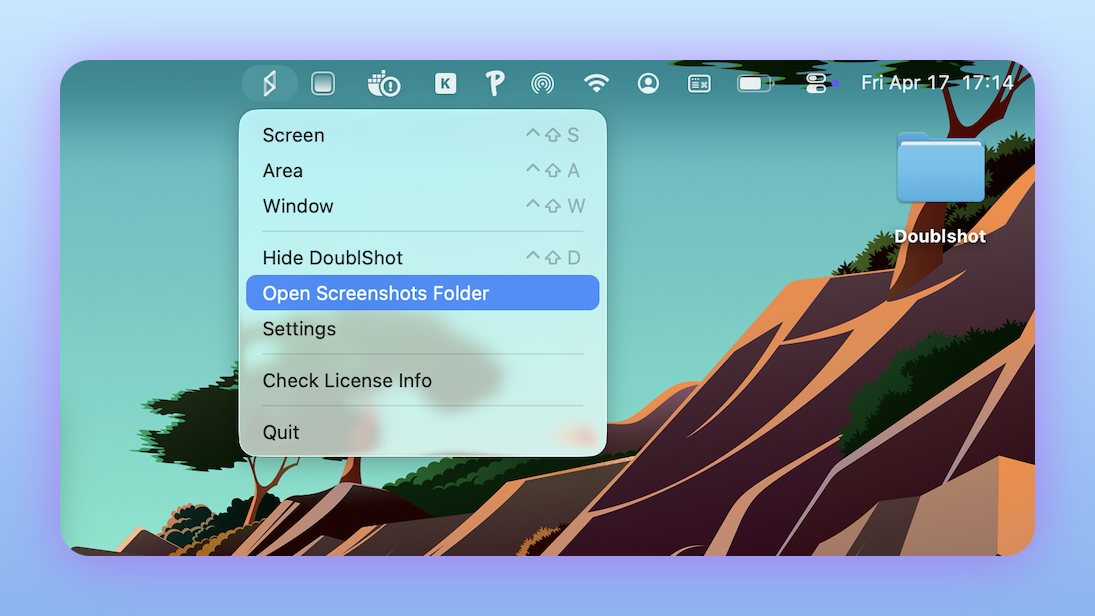Screen dimensions: 1095x616
Task: Check the battery status icon
Action: (x=752, y=83)
